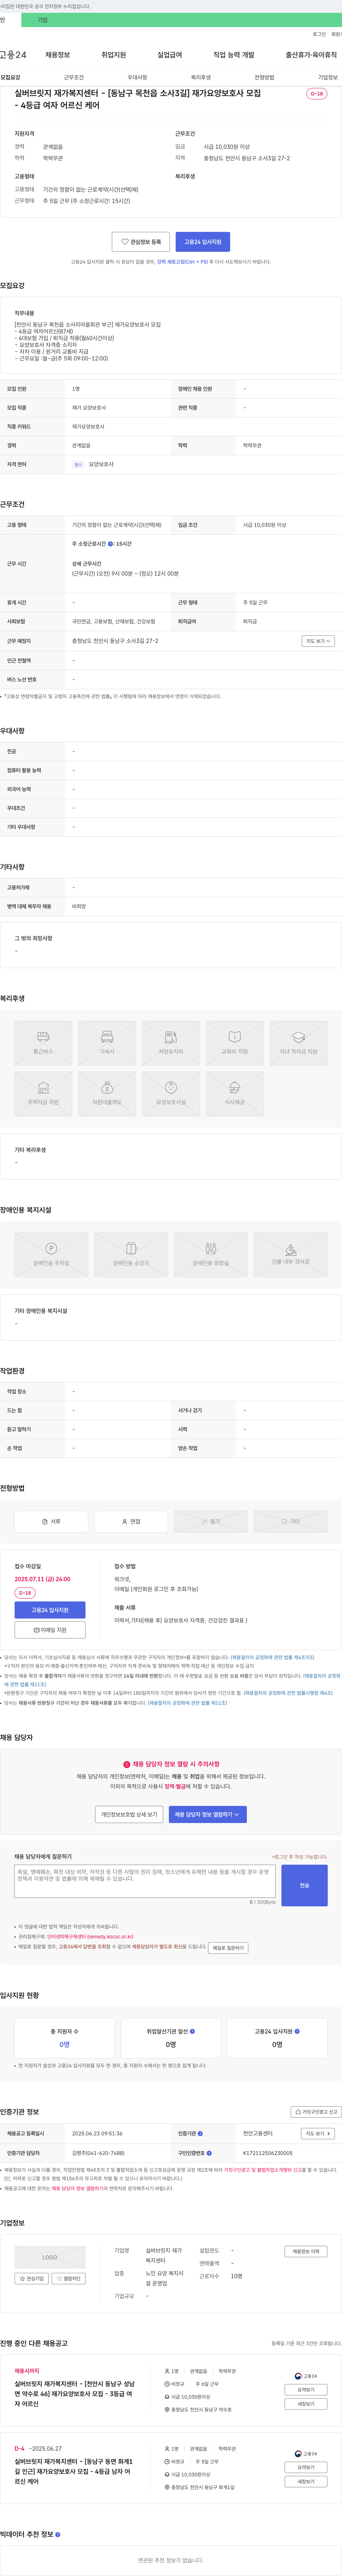Switch to the 기업 tab in top bar
The height and width of the screenshot is (2576, 342).
click(42, 20)
